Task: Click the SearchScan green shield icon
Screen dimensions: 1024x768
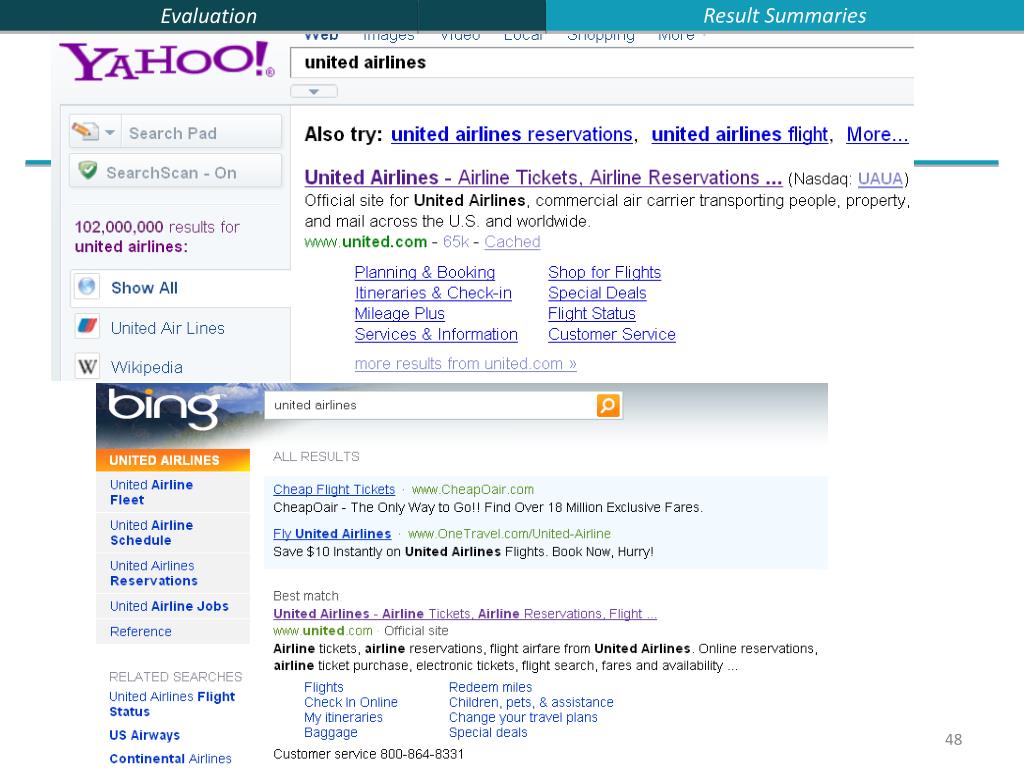Action: [x=88, y=171]
